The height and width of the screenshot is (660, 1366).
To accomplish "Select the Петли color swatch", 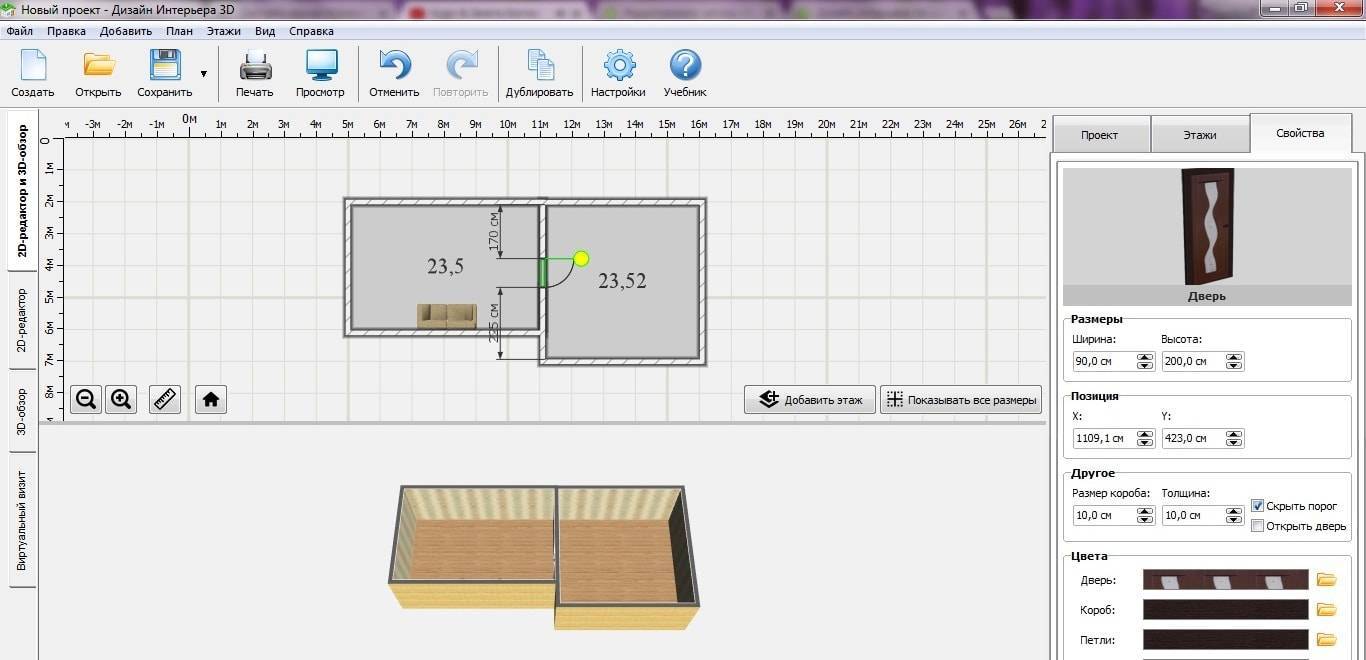I will tap(1225, 640).
